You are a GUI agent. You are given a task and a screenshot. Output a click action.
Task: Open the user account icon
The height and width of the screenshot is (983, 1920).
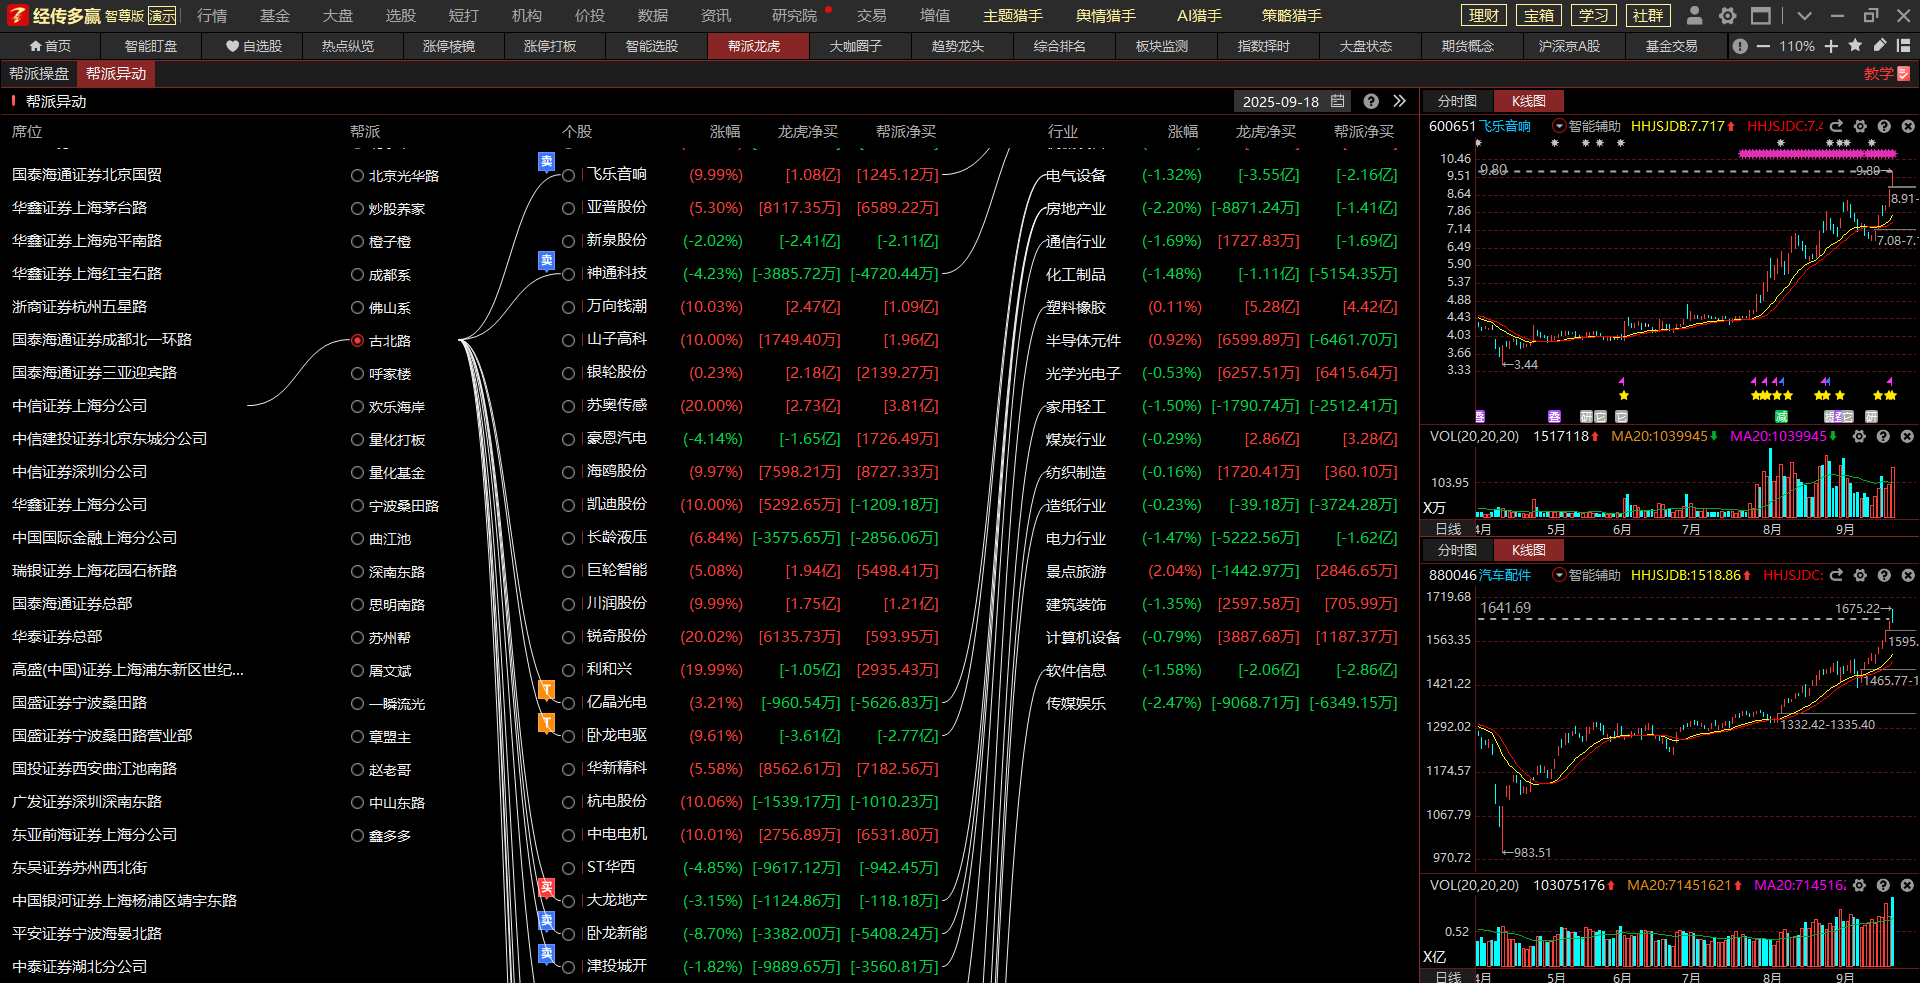[1694, 15]
